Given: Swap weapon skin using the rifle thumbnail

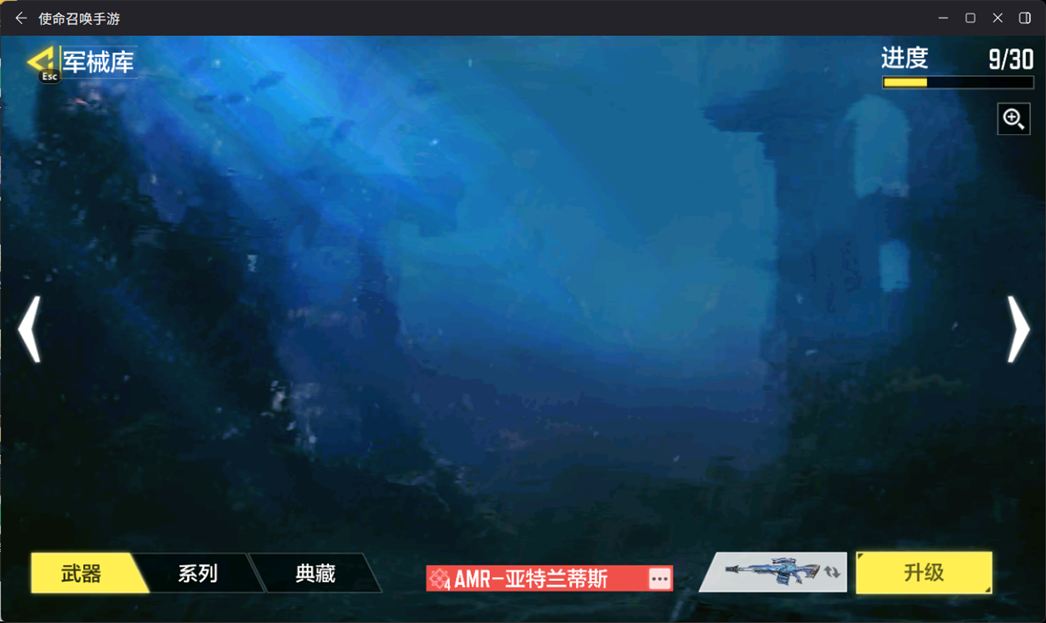Looking at the screenshot, I should [774, 572].
